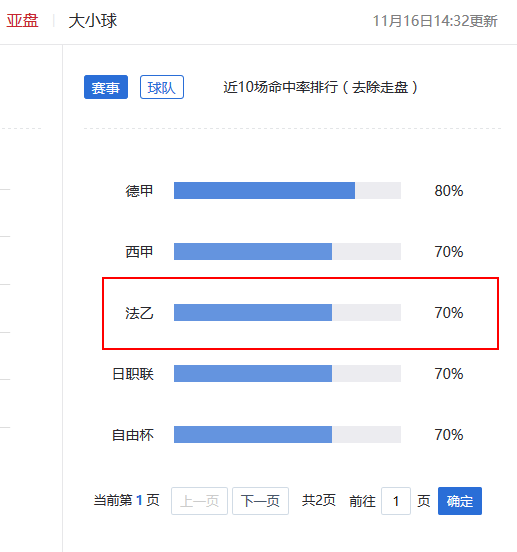Screen dimensions: 517x552
Task: Click the 日职联 hit-rate bar
Action: [x=288, y=373]
